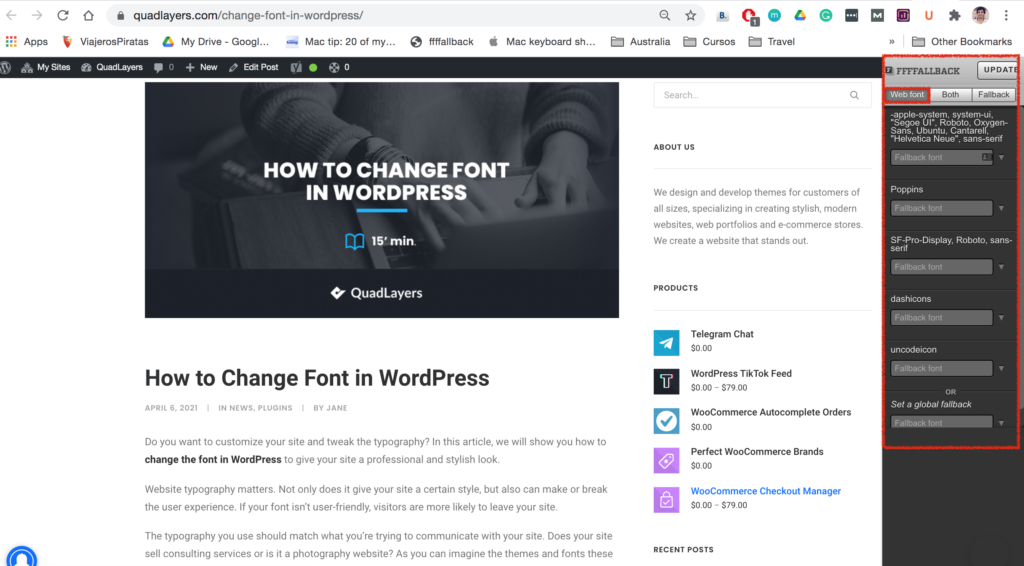
Task: Click the green status dot in admin bar
Action: click(x=313, y=67)
